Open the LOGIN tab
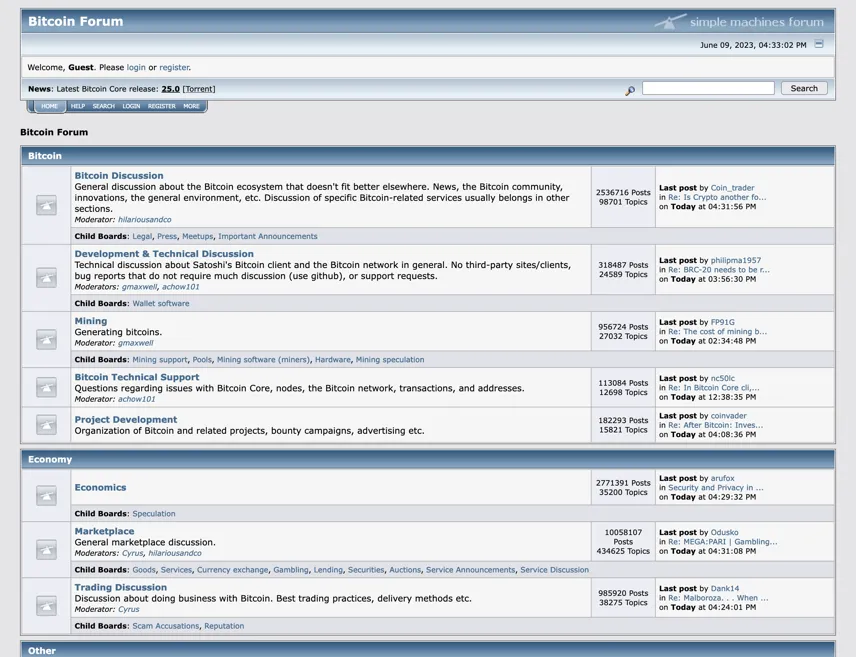Image resolution: width=856 pixels, height=657 pixels. (x=131, y=106)
